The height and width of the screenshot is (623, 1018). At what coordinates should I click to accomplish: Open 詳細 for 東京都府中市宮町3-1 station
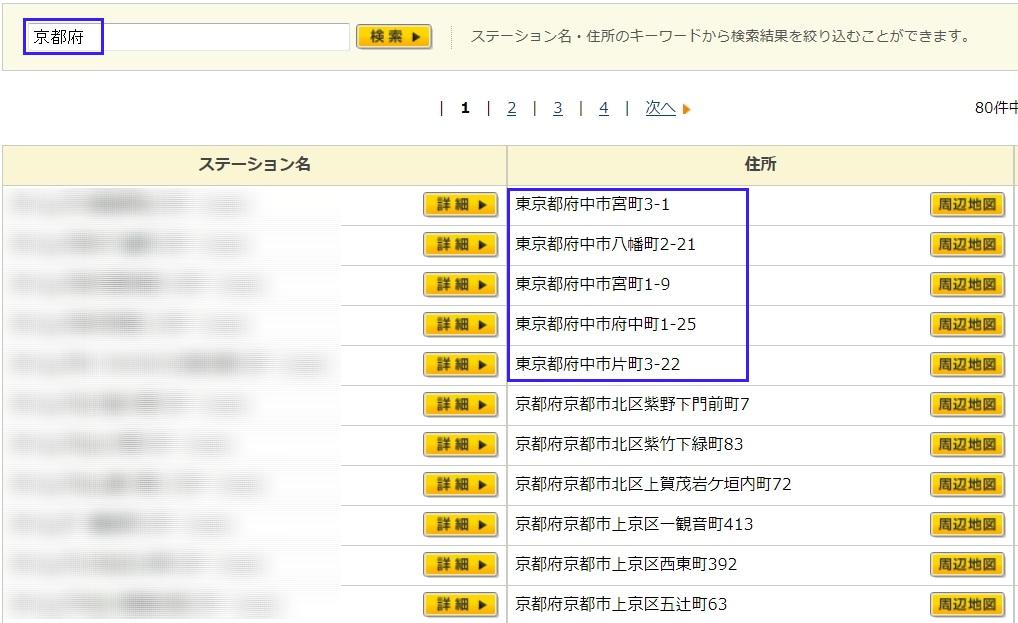tap(460, 205)
